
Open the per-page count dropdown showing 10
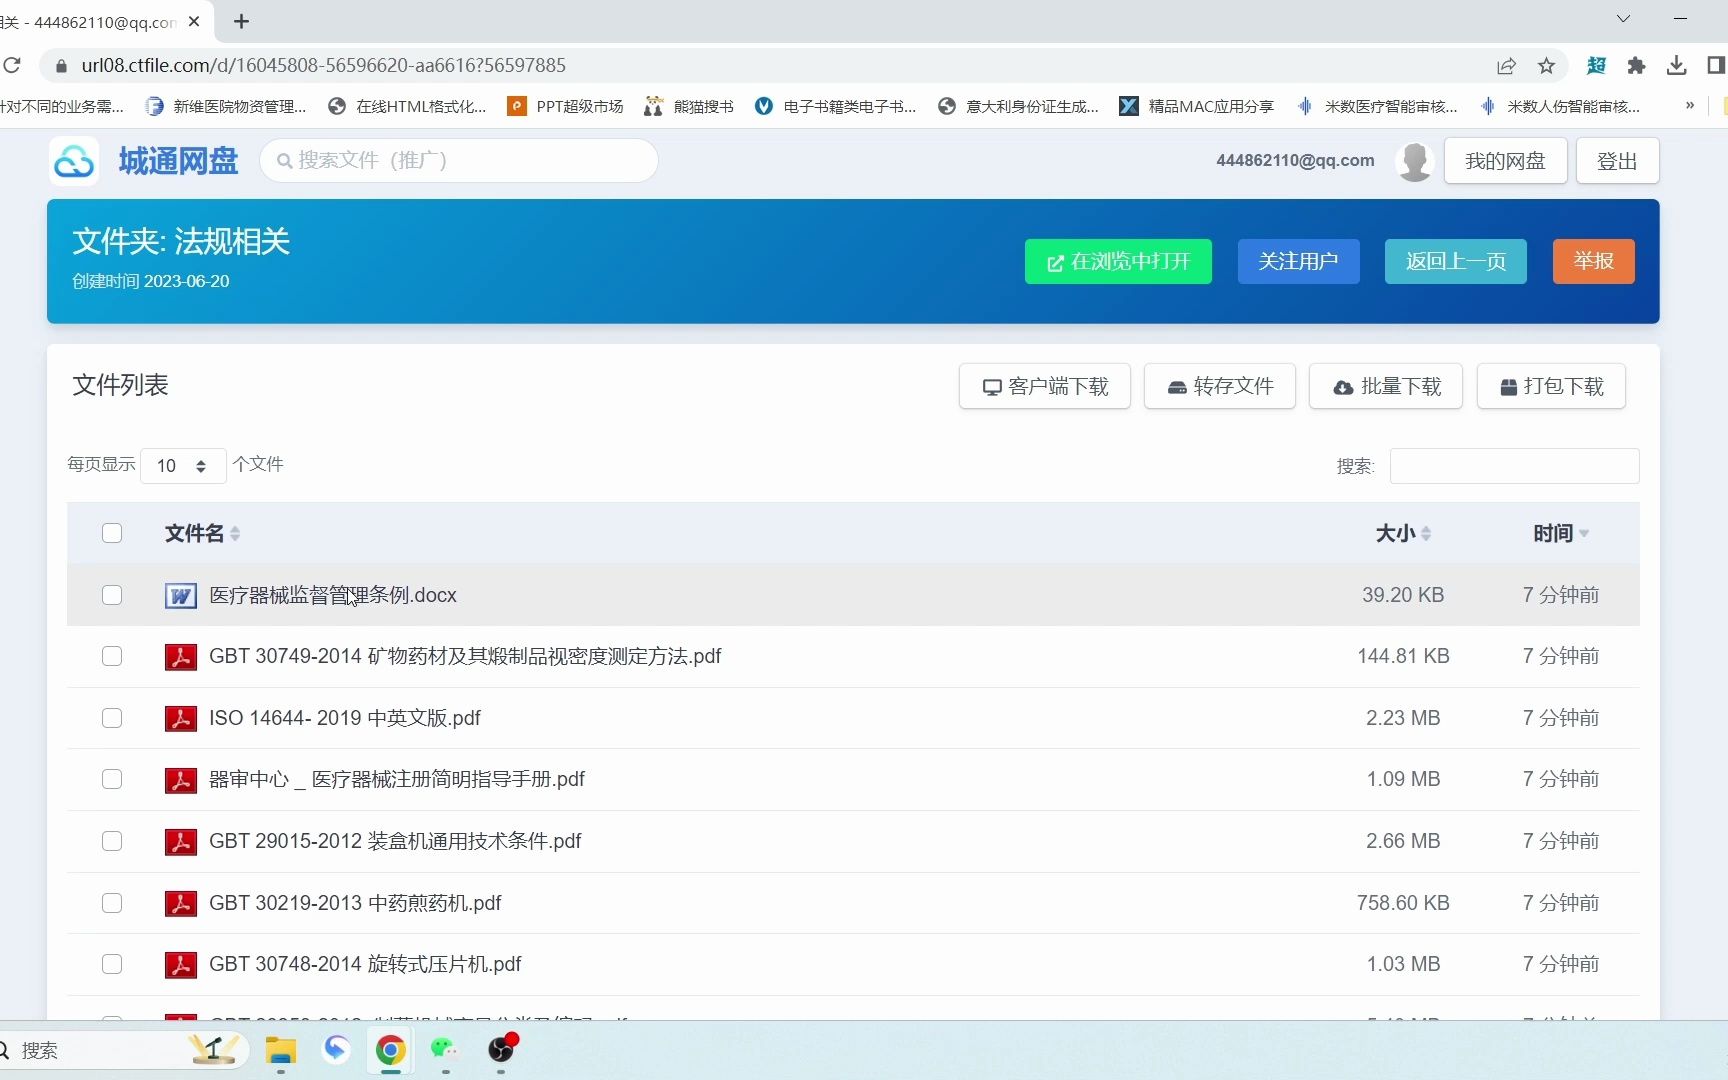click(183, 466)
